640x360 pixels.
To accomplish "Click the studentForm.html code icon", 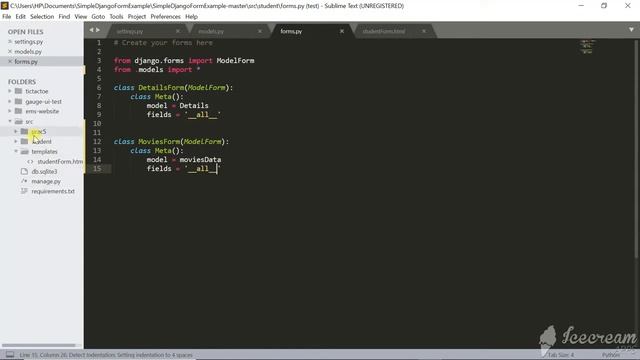I will 30,162.
